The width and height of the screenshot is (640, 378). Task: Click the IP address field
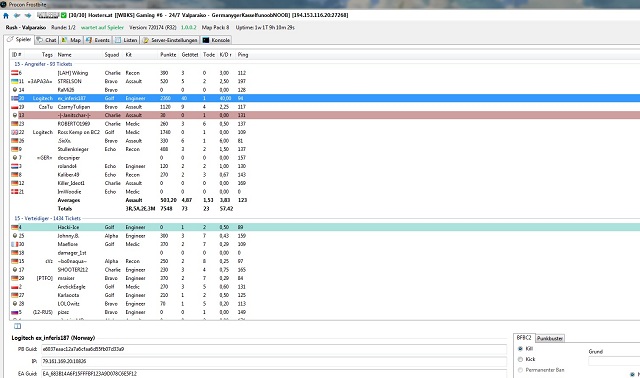pyautogui.click(x=273, y=361)
